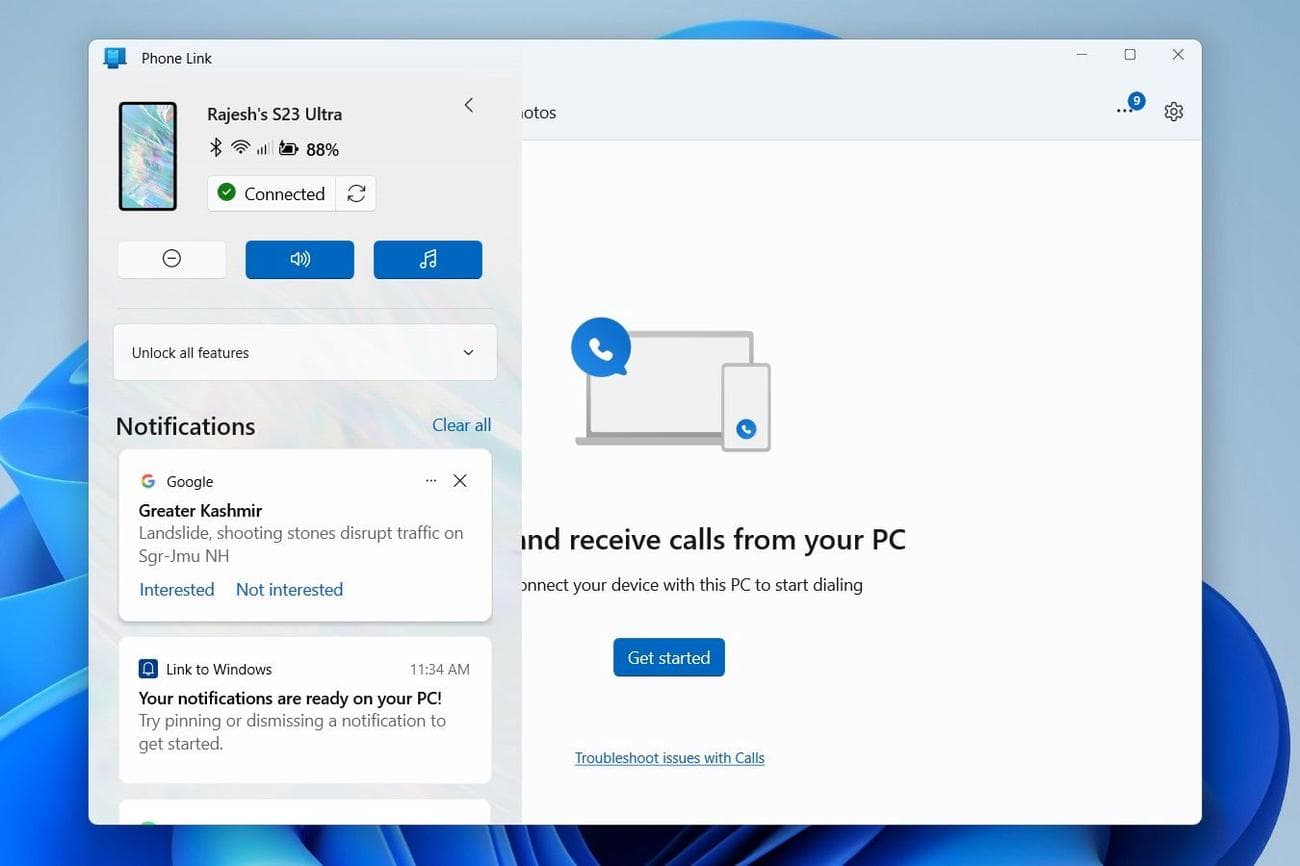Screen dimensions: 1300x866
Task: Refresh the phone connection status
Action: [x=356, y=193]
